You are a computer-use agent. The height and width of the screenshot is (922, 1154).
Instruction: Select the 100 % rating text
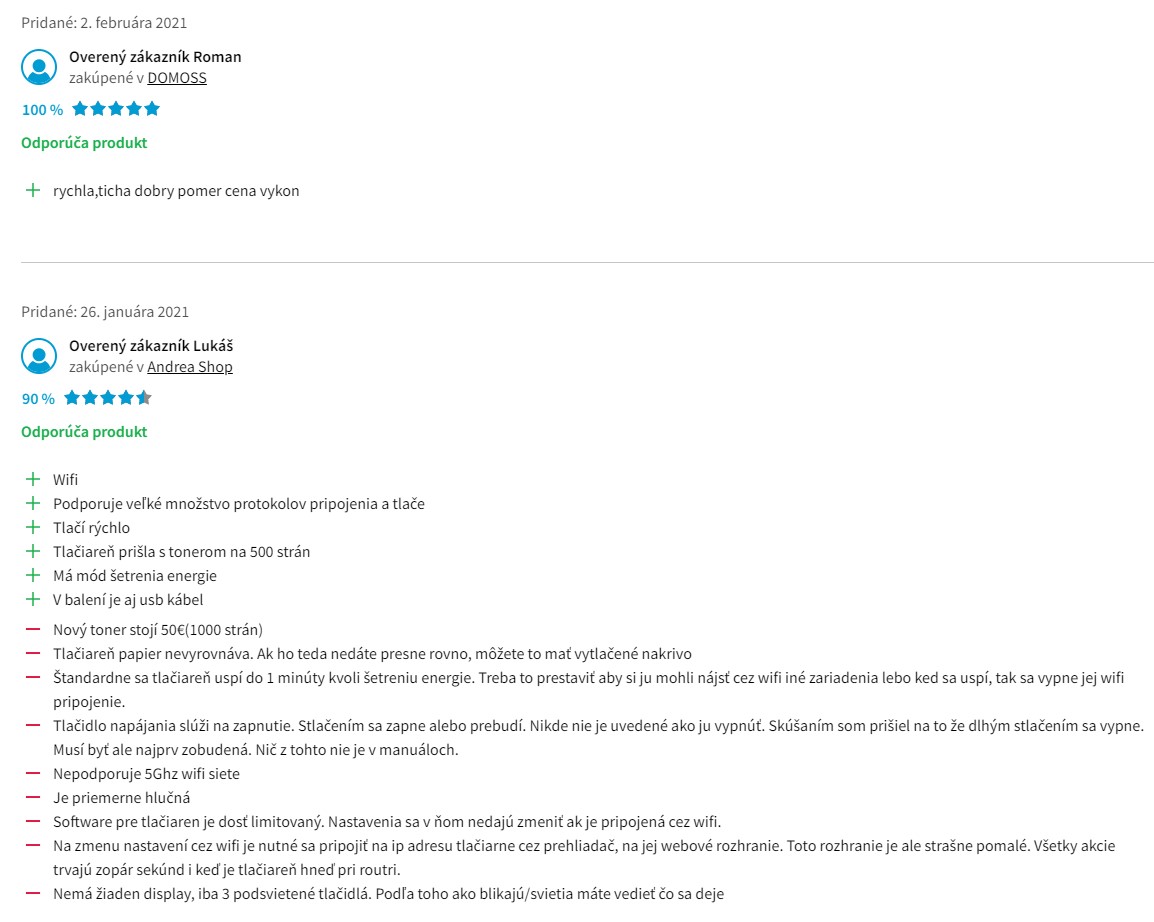point(43,110)
